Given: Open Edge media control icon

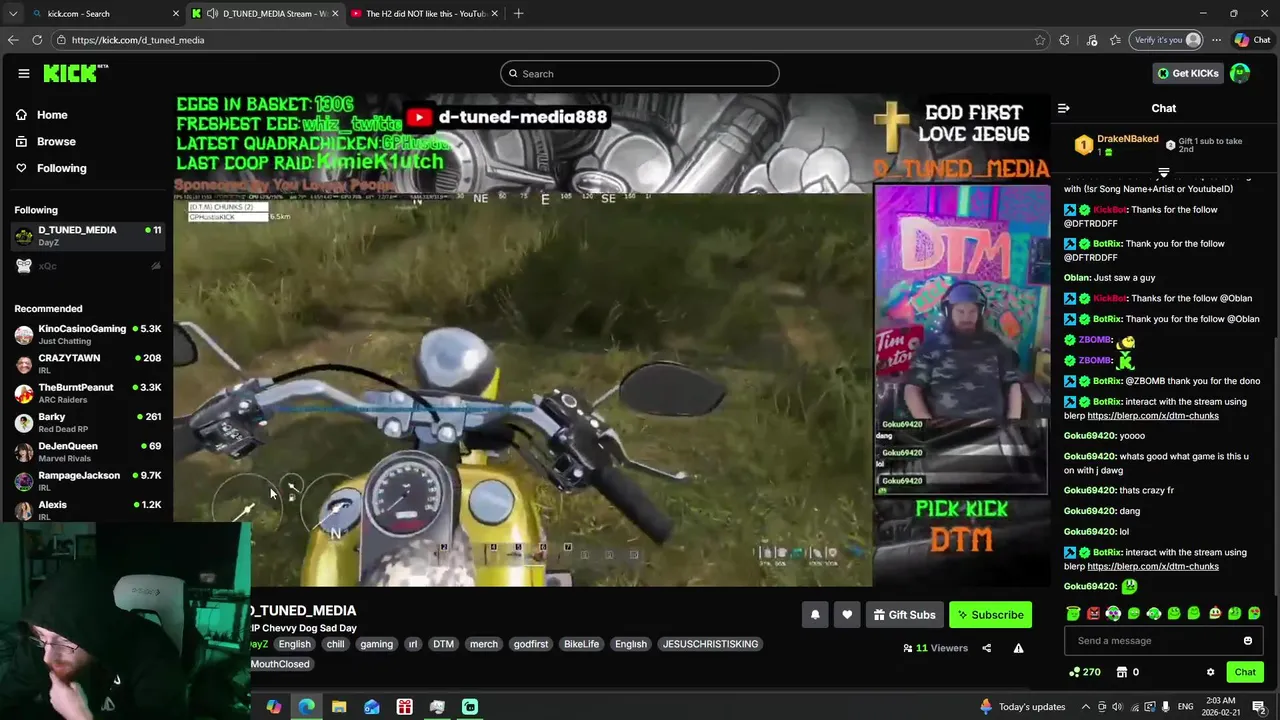Looking at the screenshot, I should coord(1091,40).
